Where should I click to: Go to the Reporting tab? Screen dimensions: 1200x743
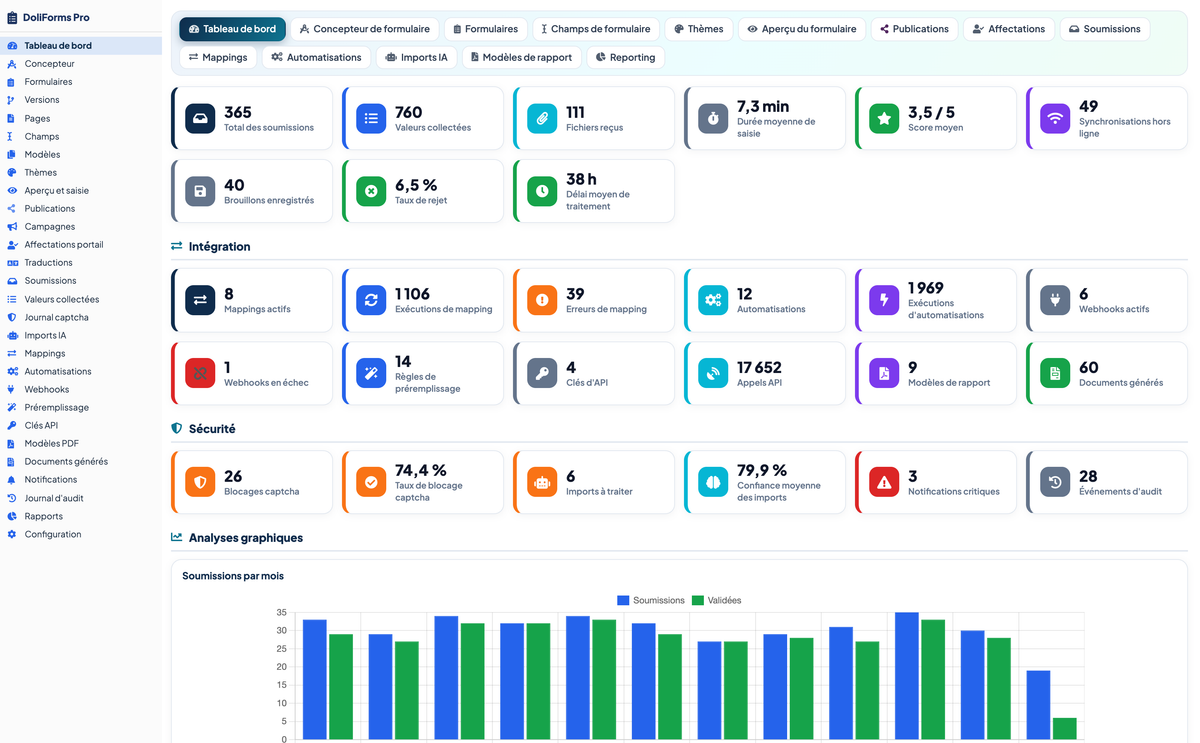click(625, 57)
